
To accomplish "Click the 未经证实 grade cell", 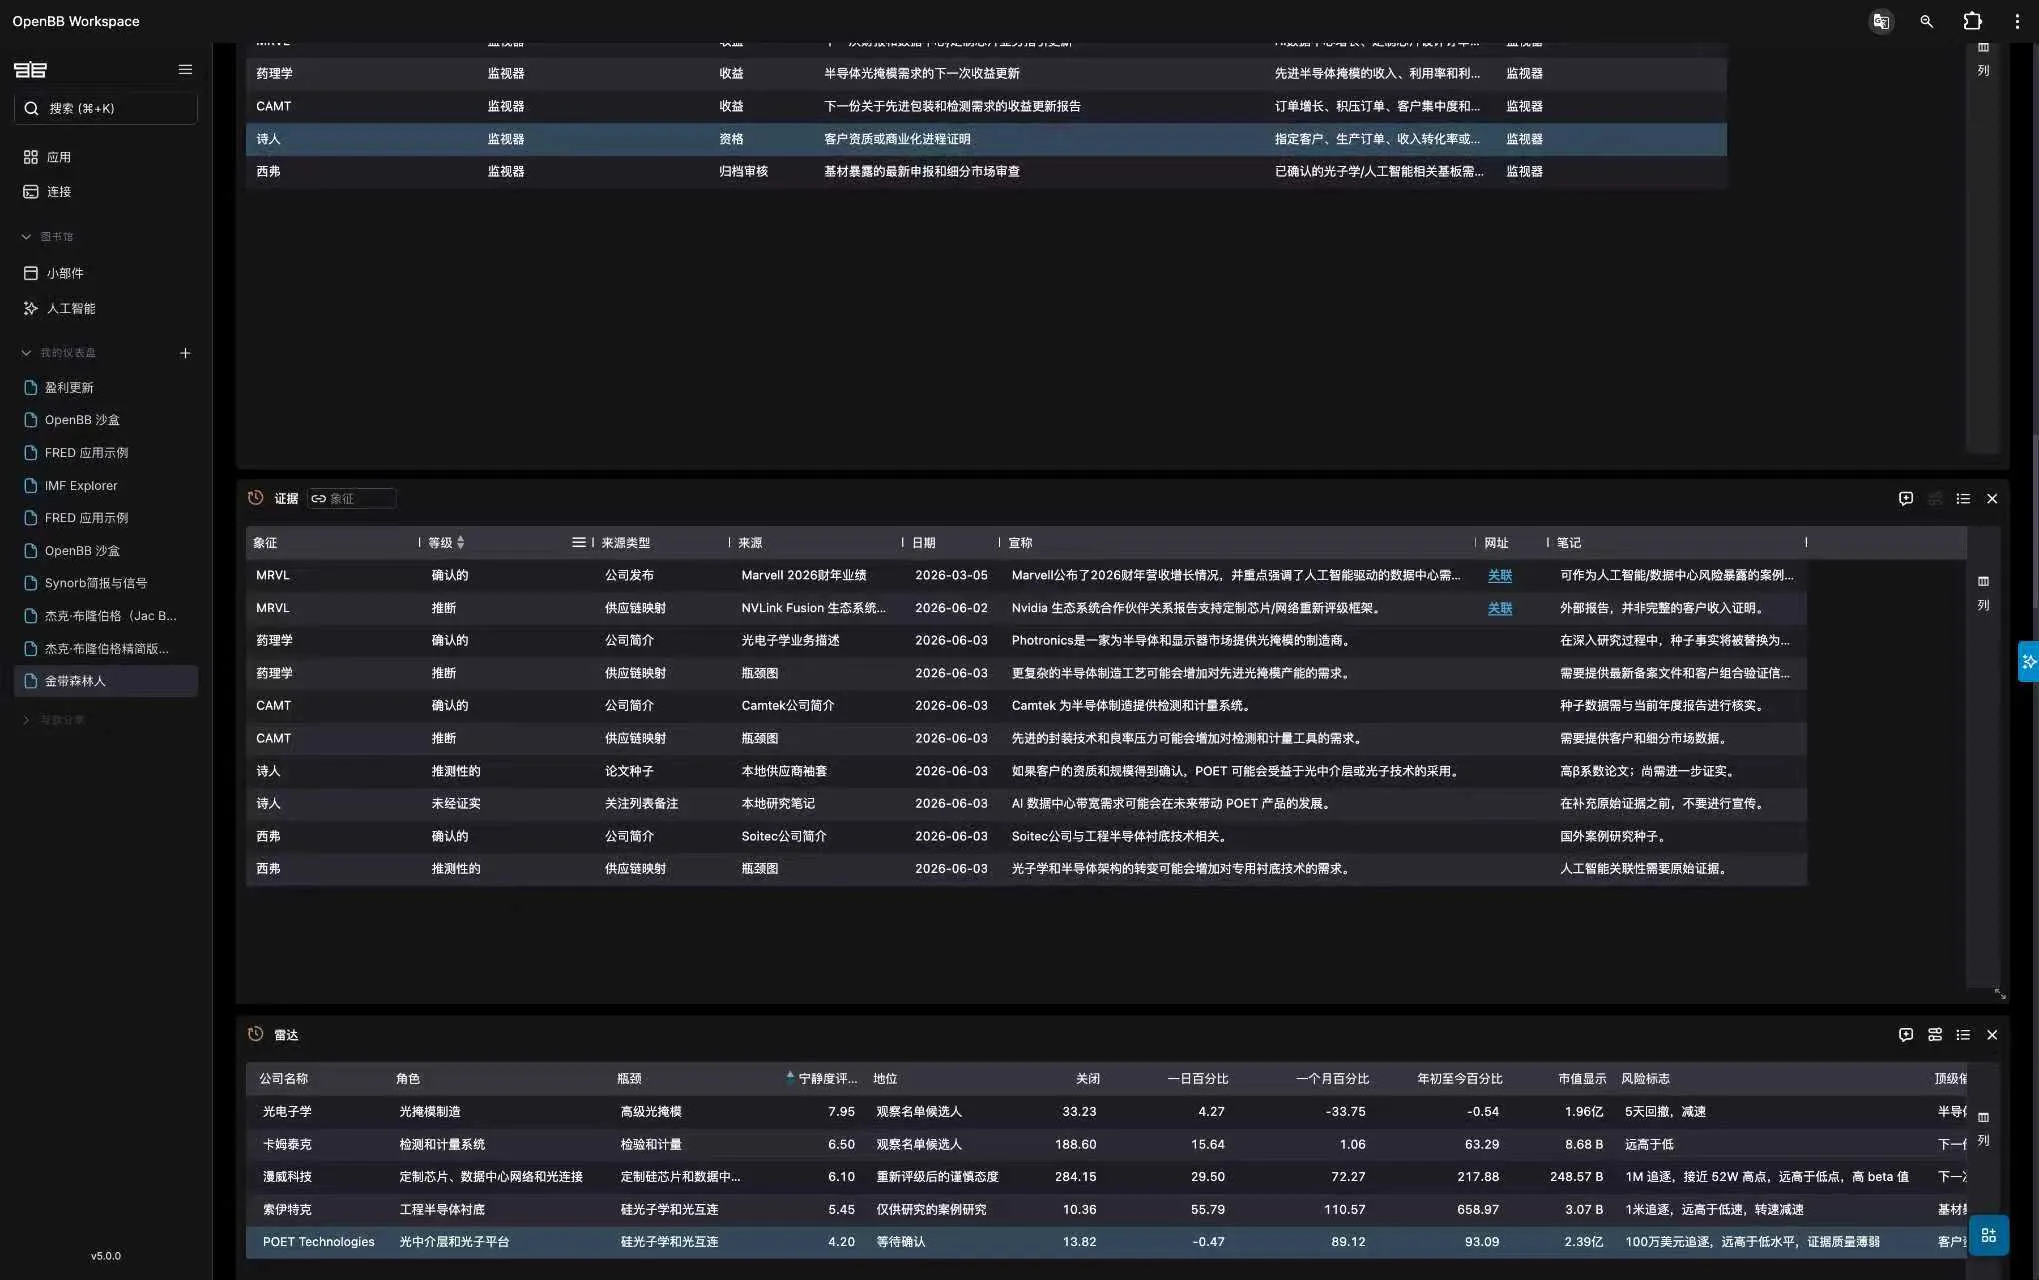I will click(x=455, y=804).
